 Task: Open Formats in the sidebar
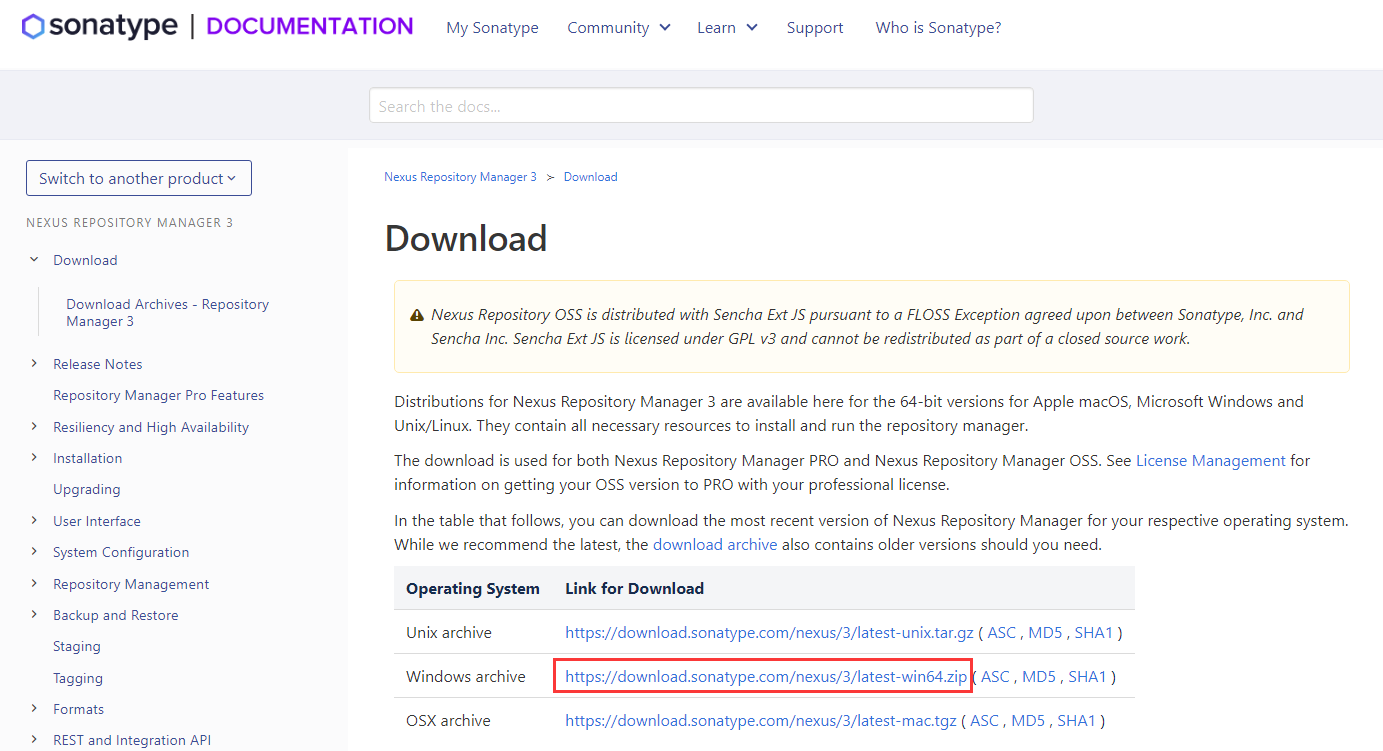tap(78, 709)
